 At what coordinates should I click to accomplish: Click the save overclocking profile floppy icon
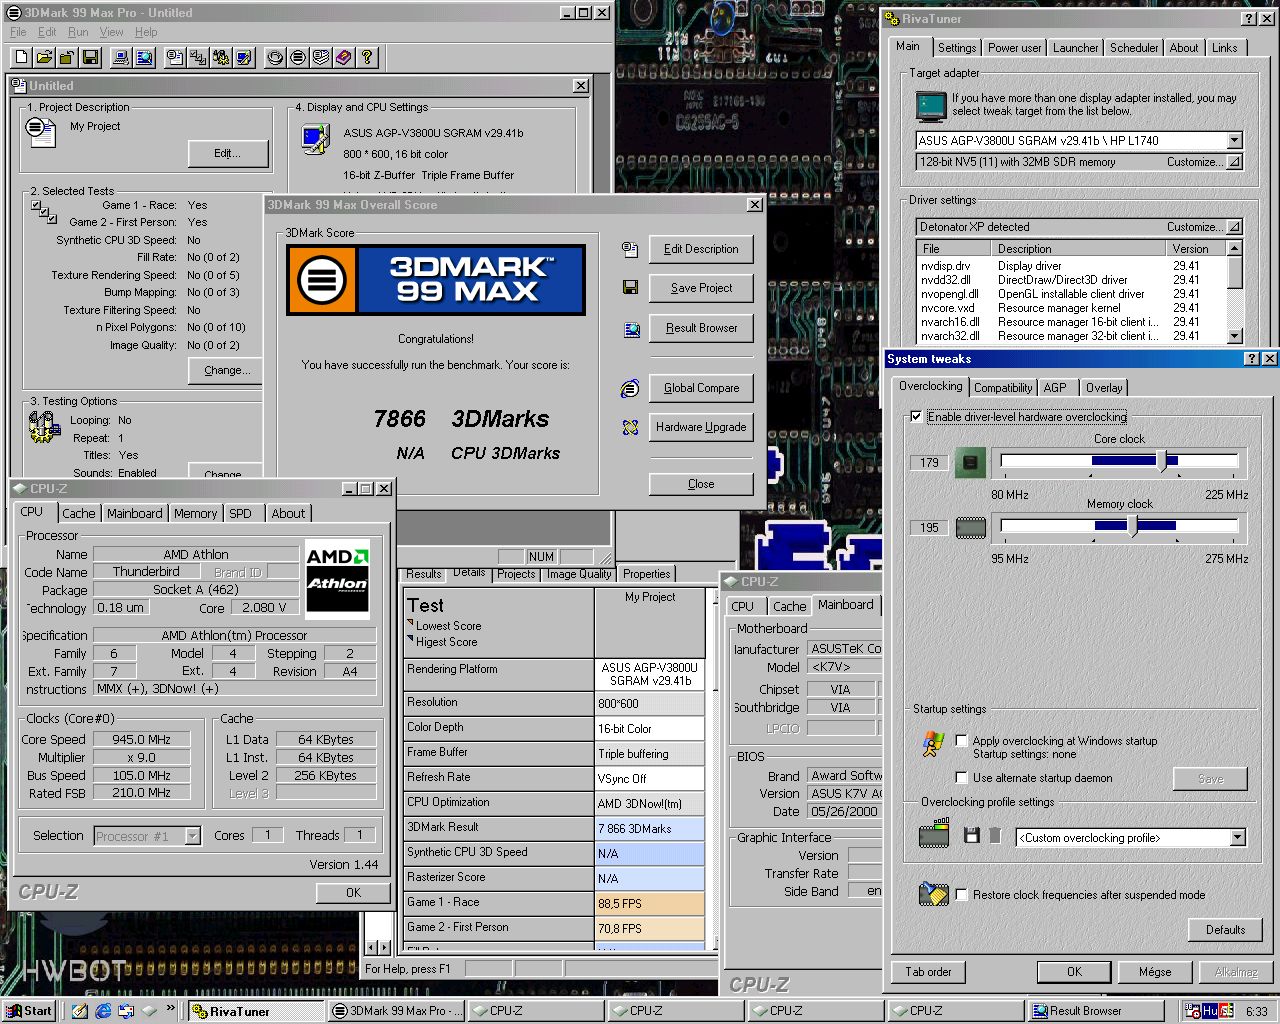971,835
